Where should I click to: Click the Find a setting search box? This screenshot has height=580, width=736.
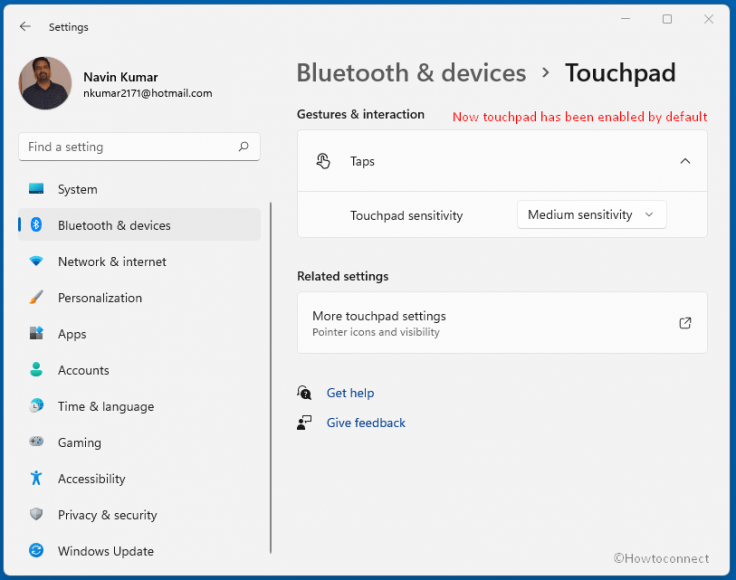coord(139,147)
